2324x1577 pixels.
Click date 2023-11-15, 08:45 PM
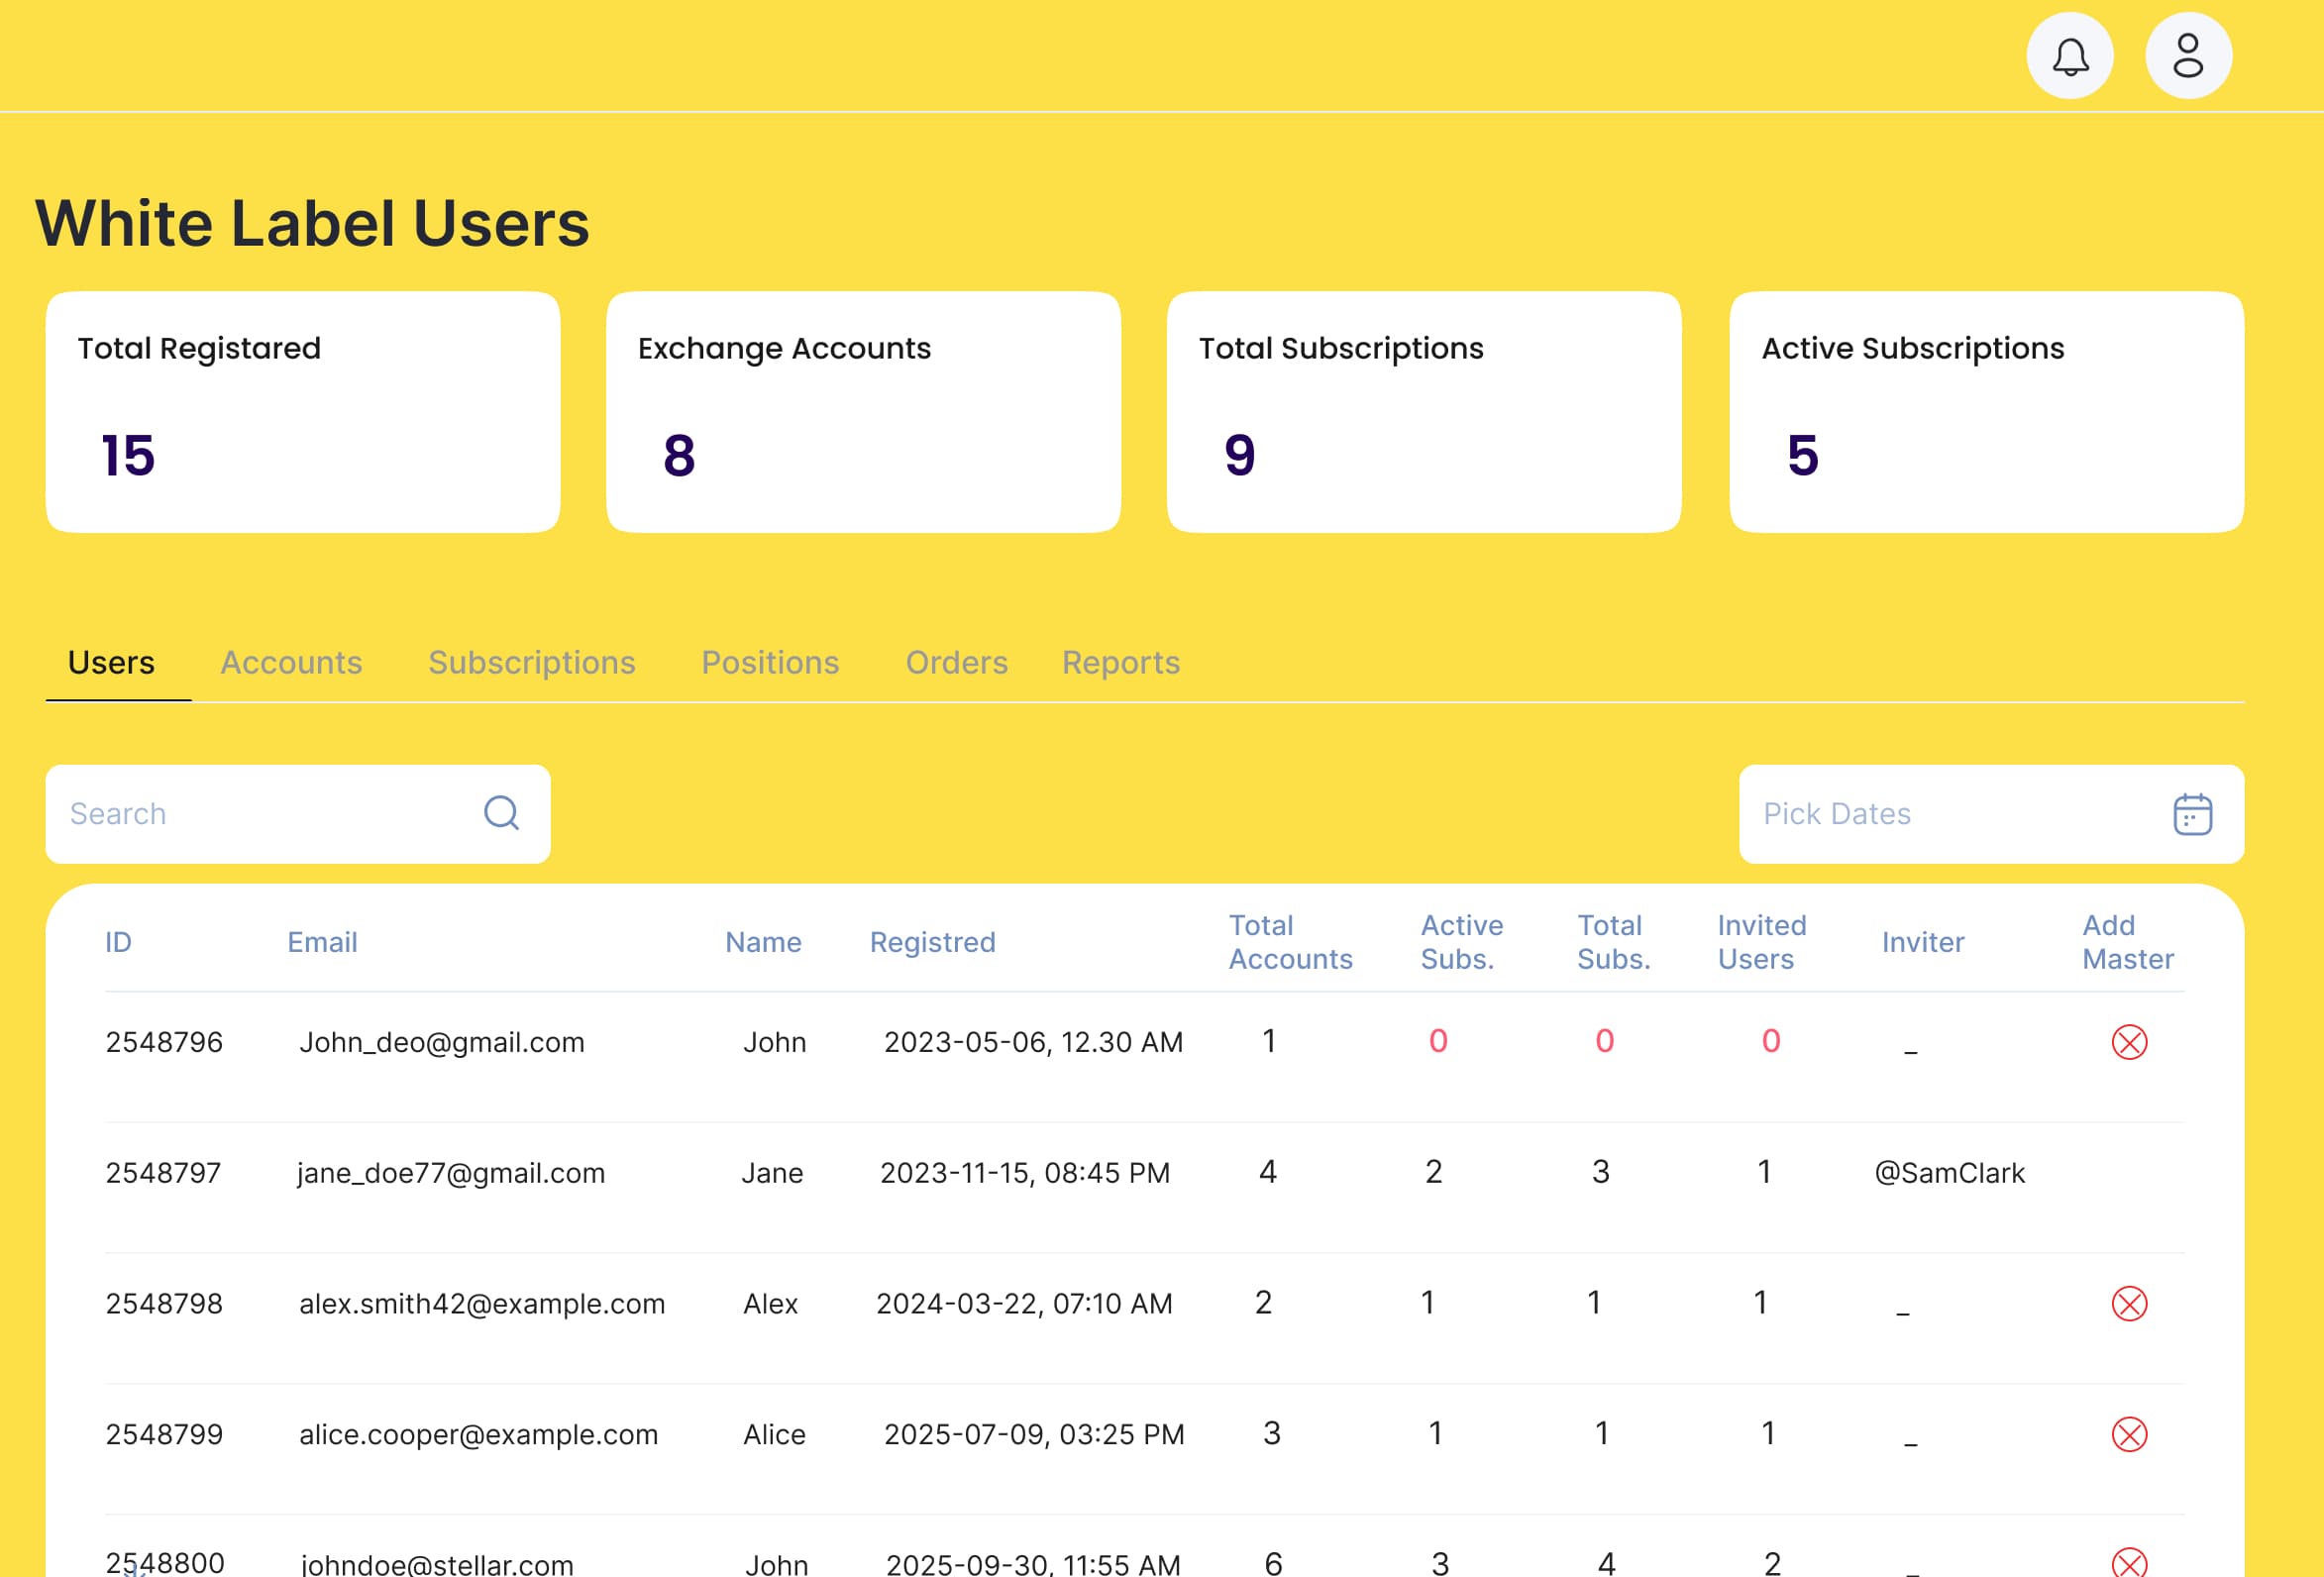tap(1025, 1173)
